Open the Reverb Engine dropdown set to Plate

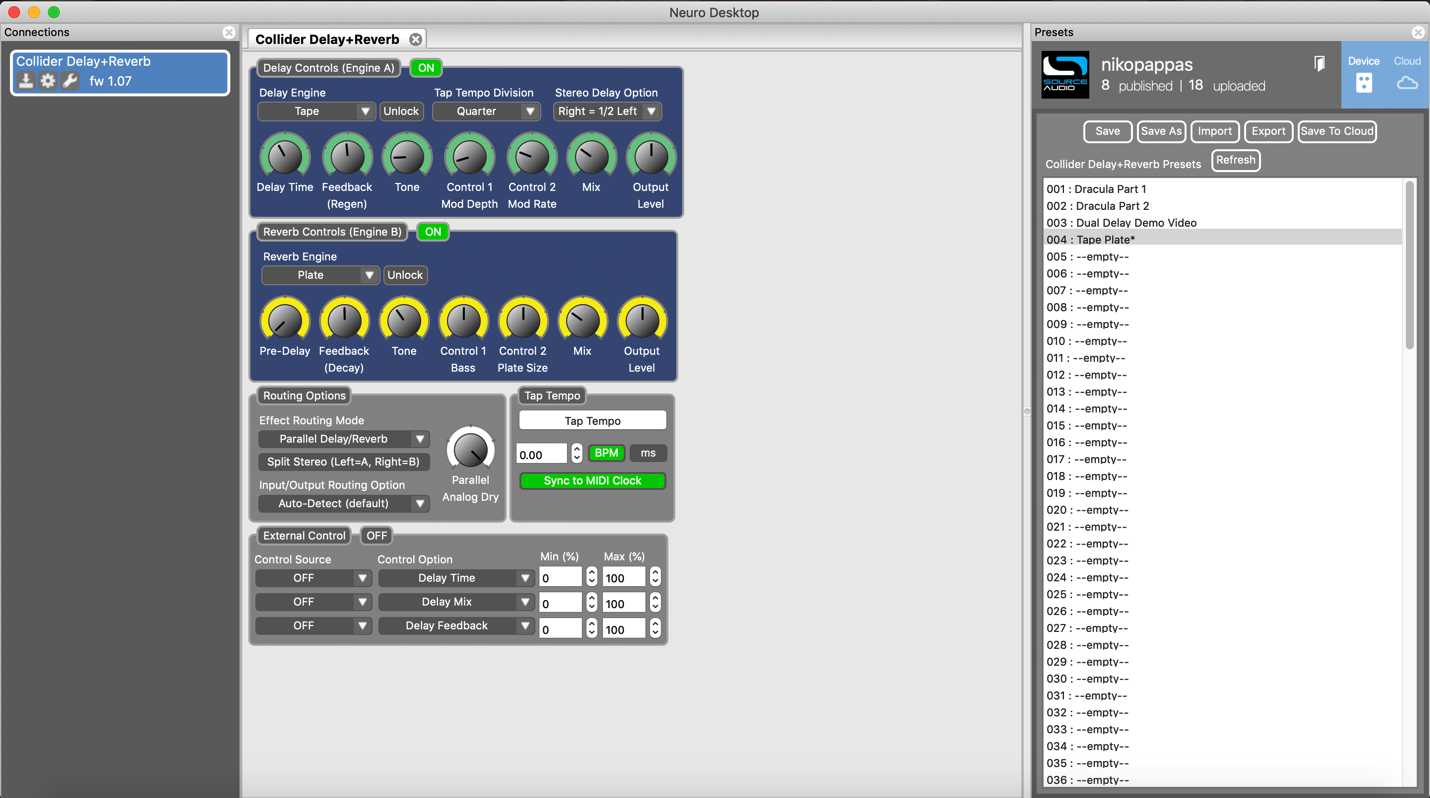(320, 275)
